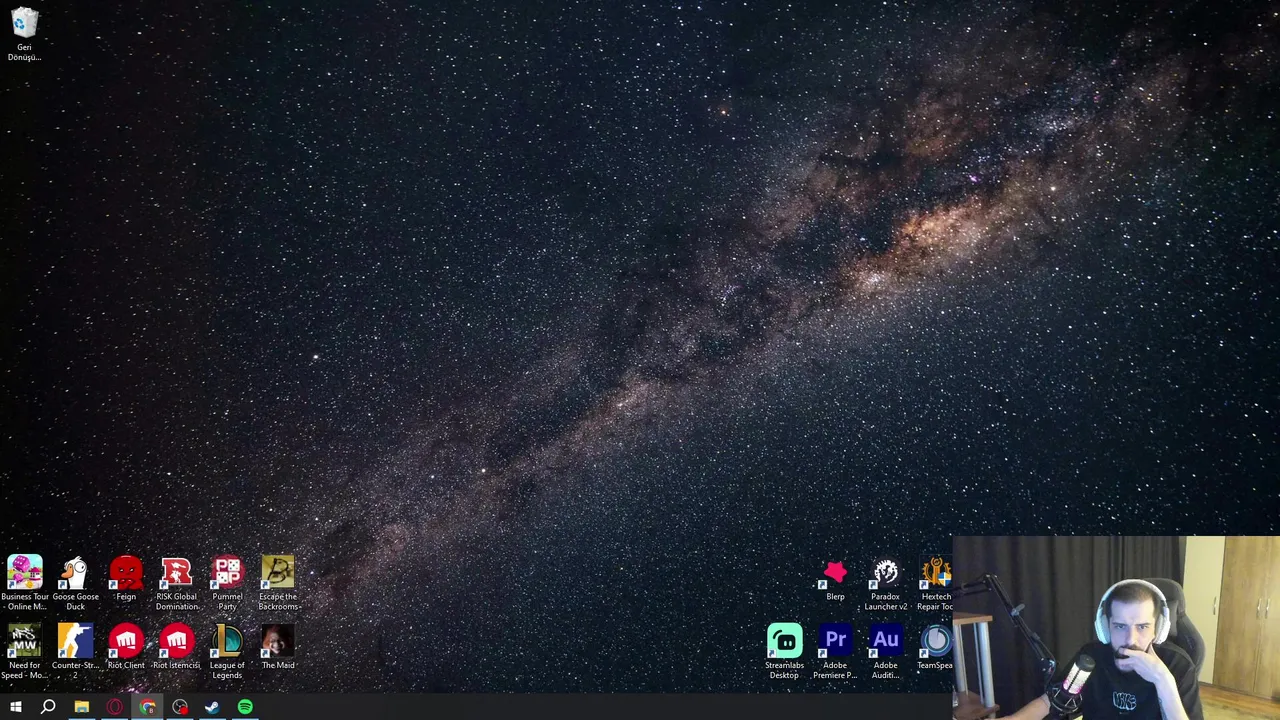Open File Explorer from taskbar
Image resolution: width=1280 pixels, height=720 pixels.
click(x=81, y=707)
